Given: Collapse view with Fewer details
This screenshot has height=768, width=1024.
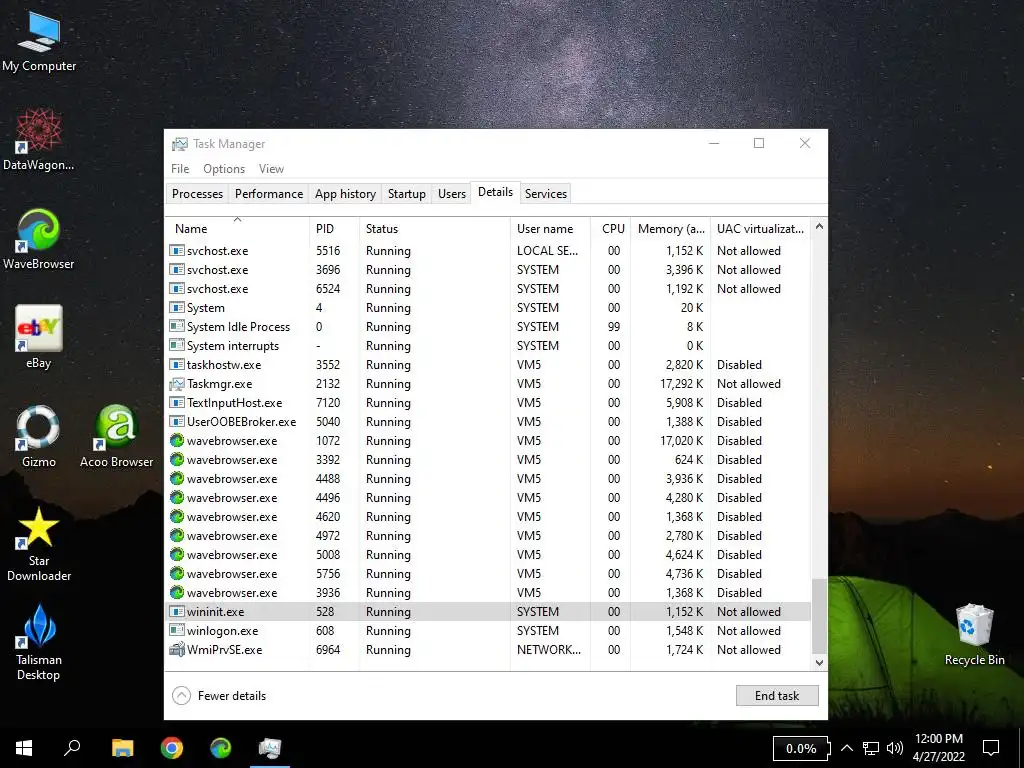Looking at the screenshot, I should coord(219,696).
